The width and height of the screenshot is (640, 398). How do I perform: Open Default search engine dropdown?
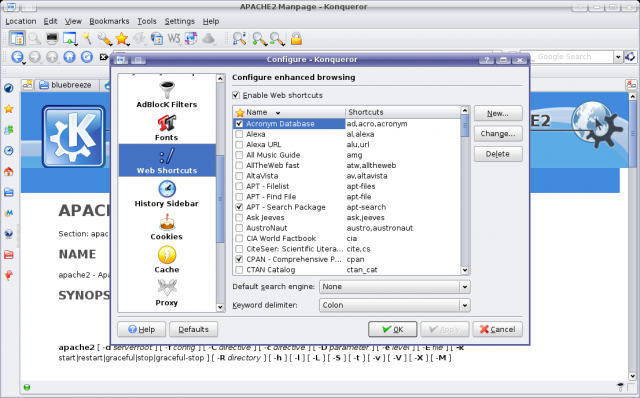pyautogui.click(x=394, y=287)
